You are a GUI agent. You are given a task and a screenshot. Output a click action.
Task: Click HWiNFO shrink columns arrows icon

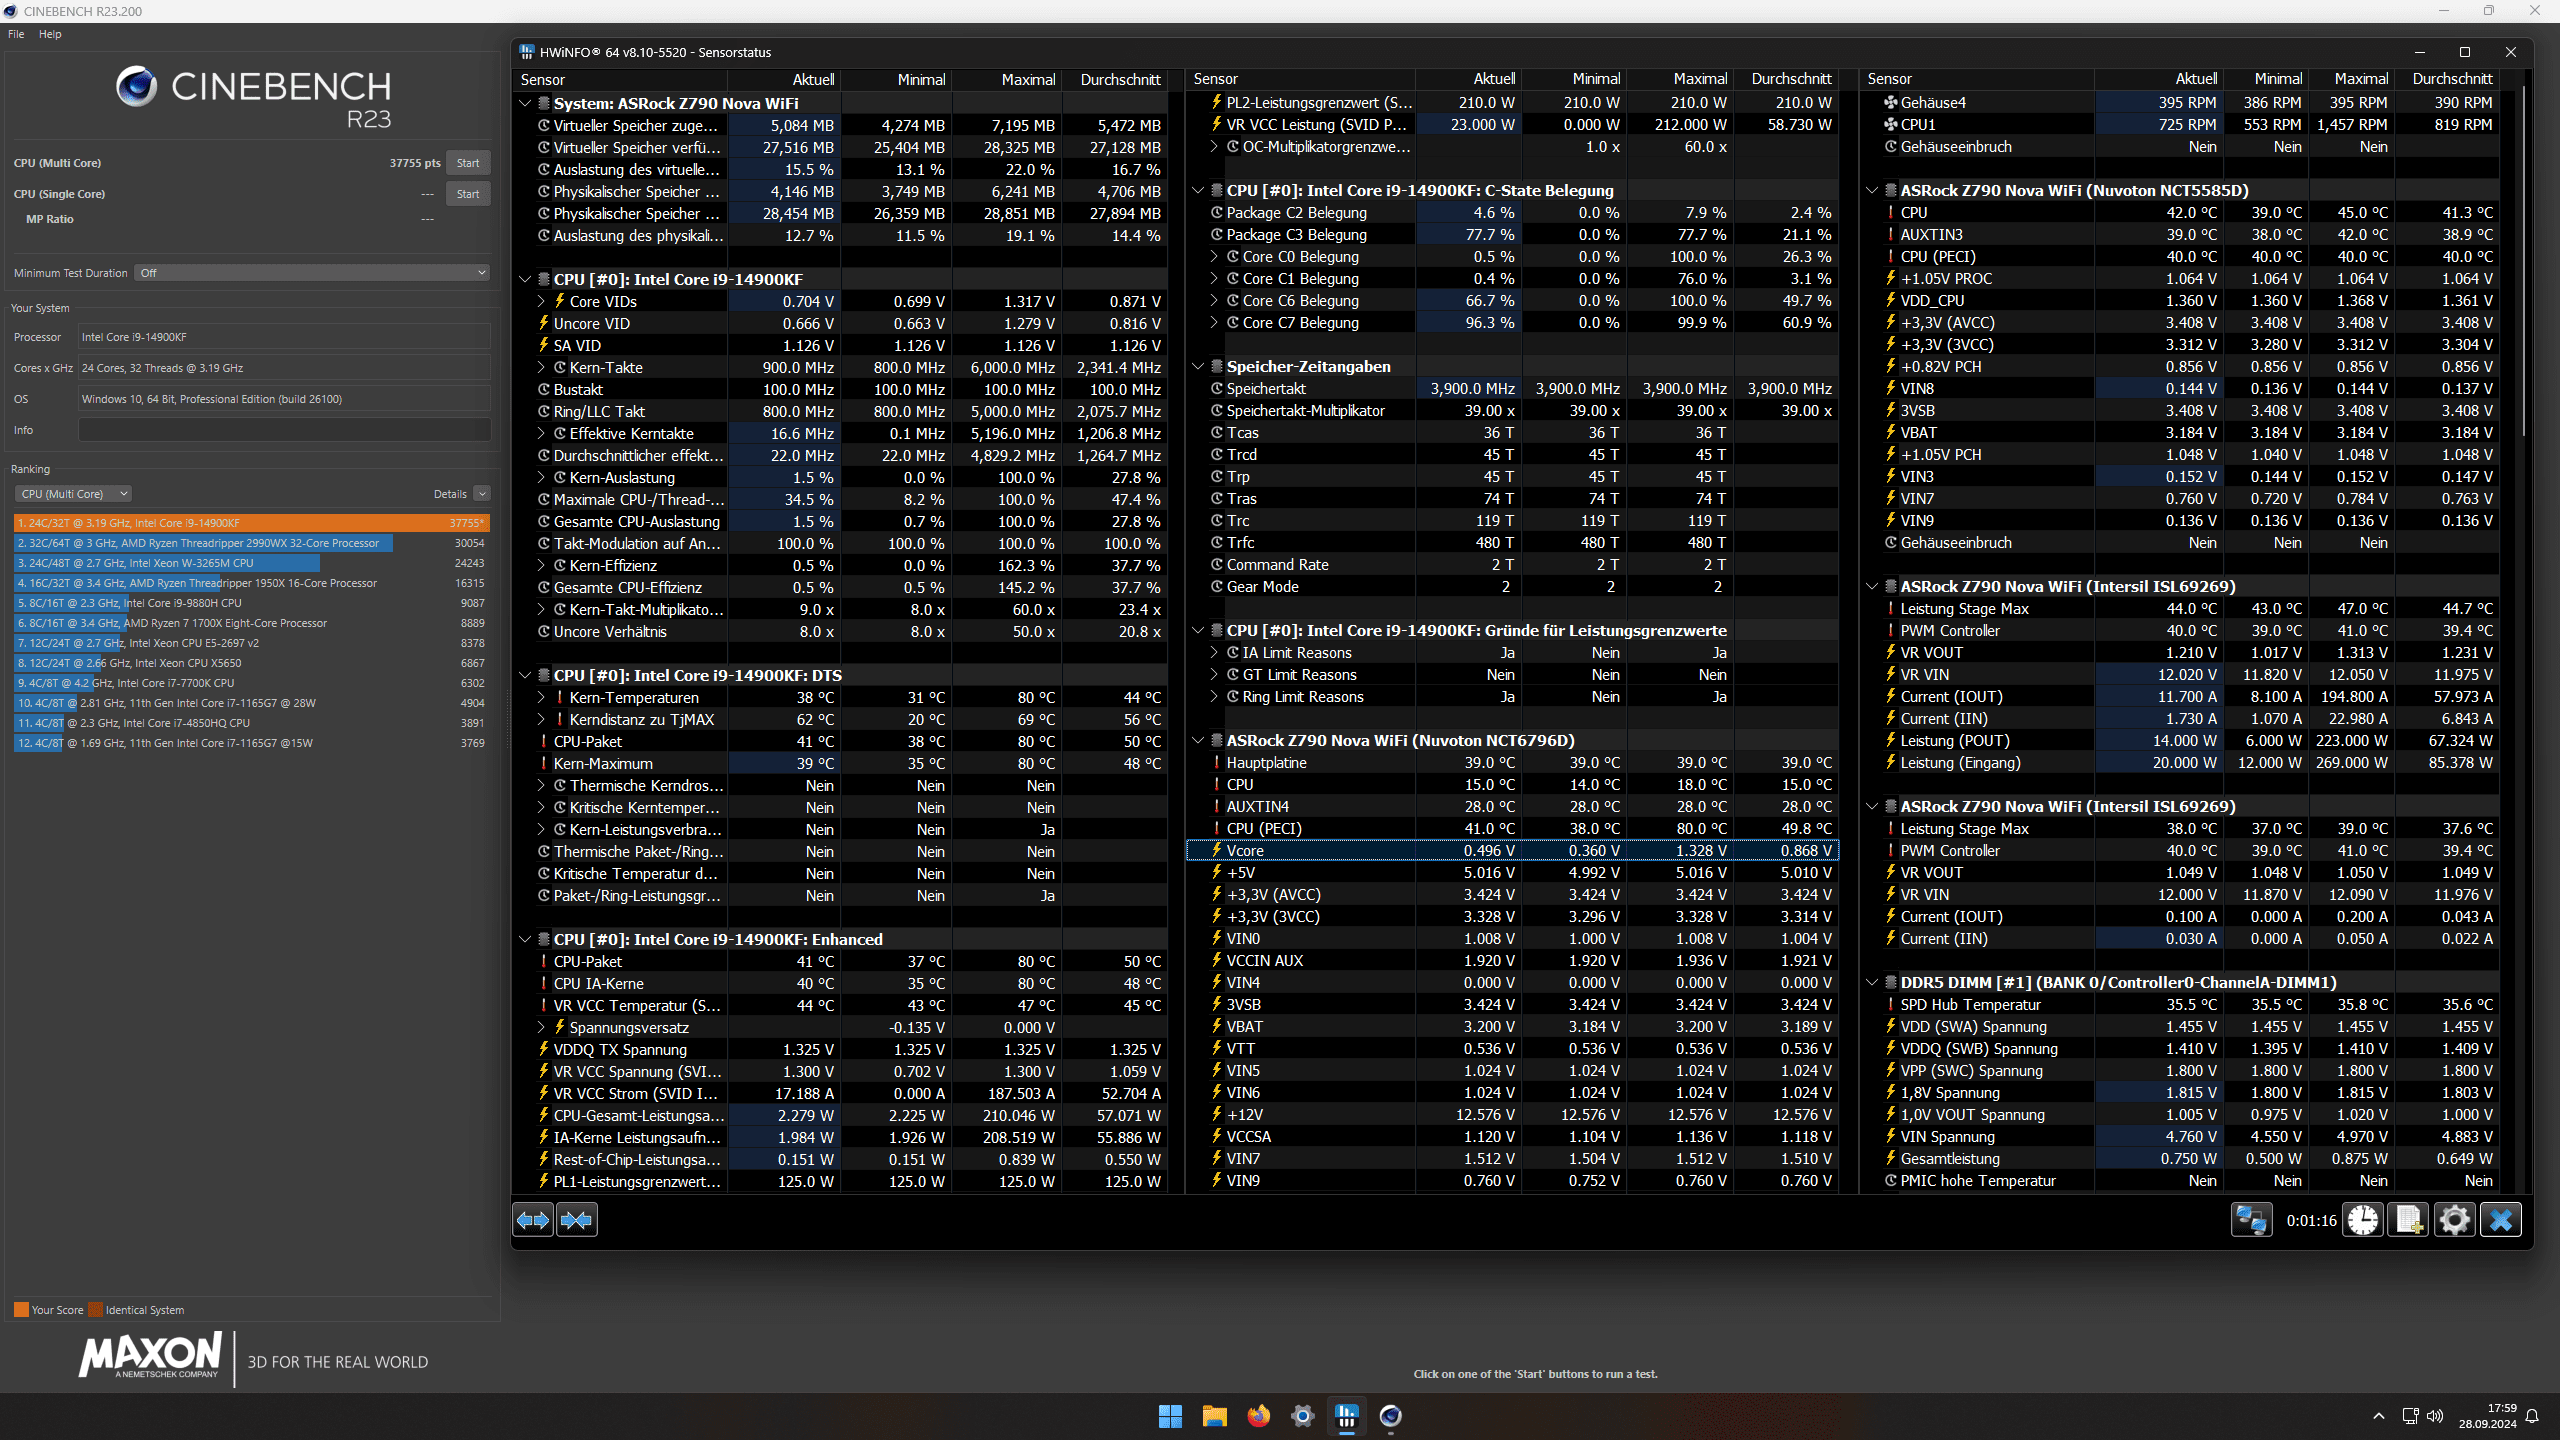point(577,1220)
